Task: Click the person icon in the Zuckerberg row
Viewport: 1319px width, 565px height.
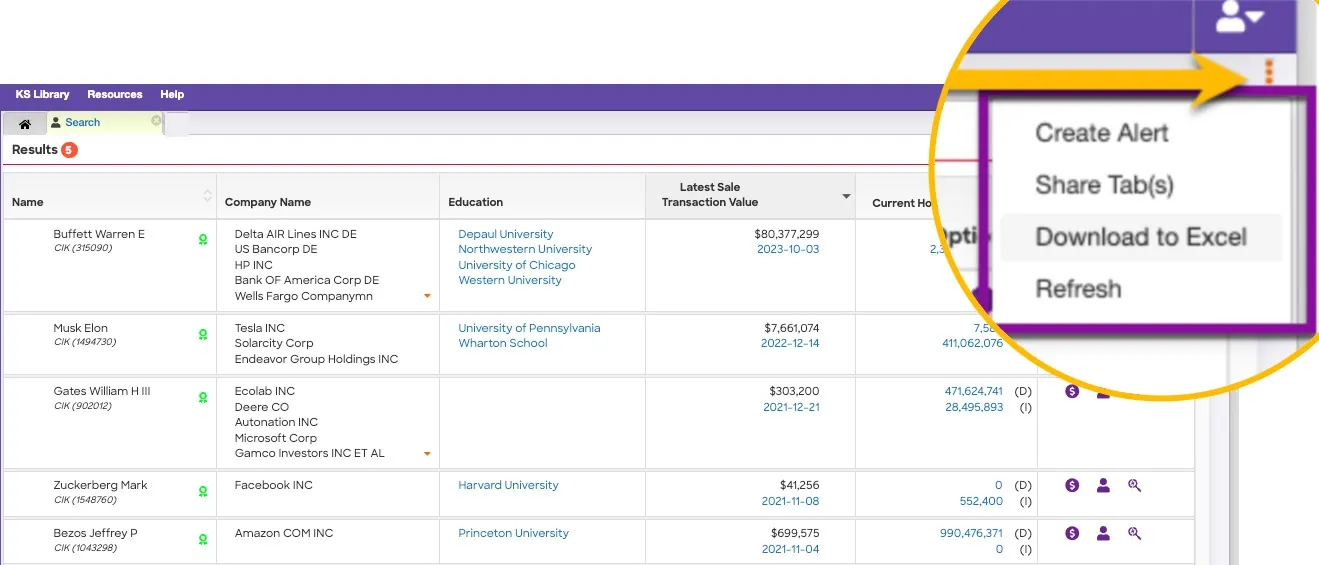Action: coord(1103,485)
